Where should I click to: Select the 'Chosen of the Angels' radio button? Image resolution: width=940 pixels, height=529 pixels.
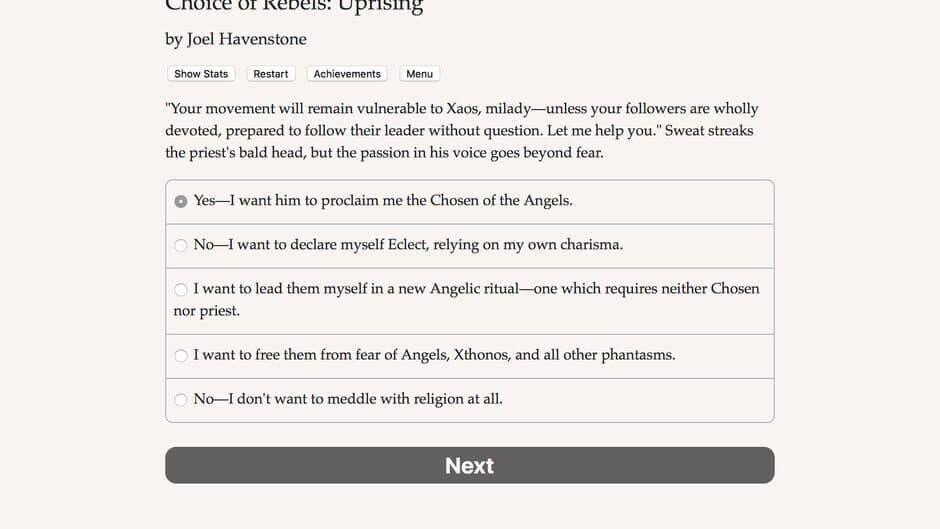pos(181,201)
